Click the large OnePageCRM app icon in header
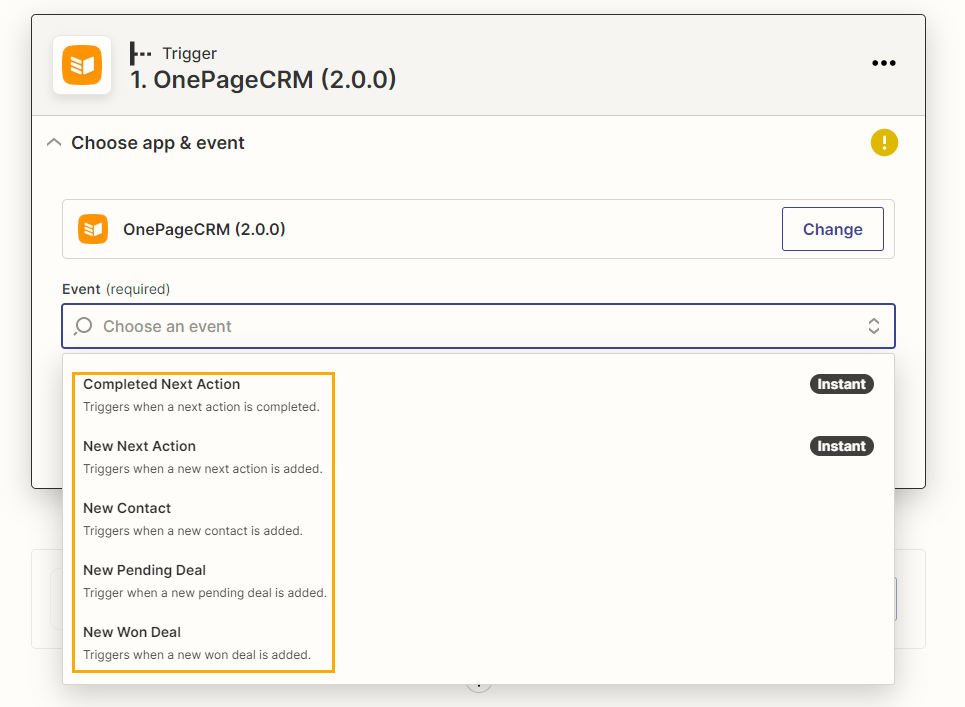 point(82,65)
